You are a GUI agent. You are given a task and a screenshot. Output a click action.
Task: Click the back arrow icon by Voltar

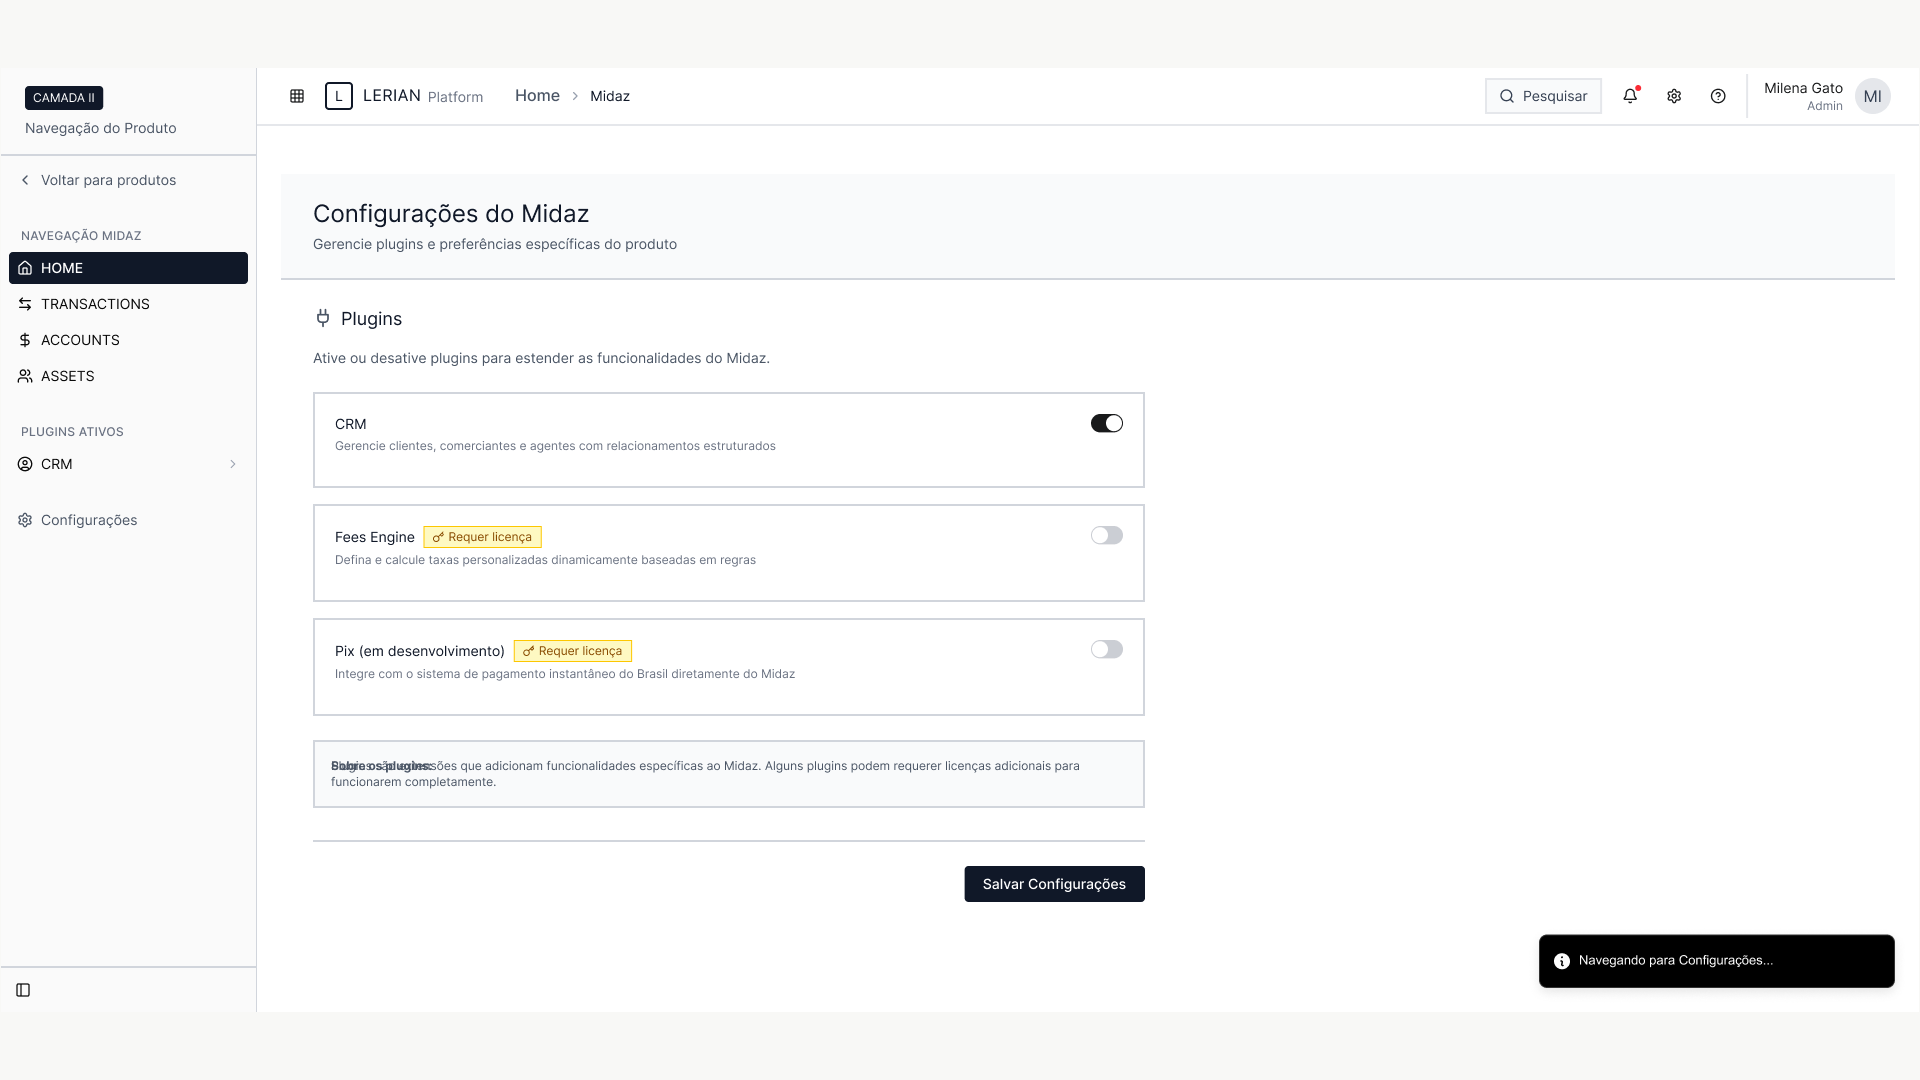[25, 180]
